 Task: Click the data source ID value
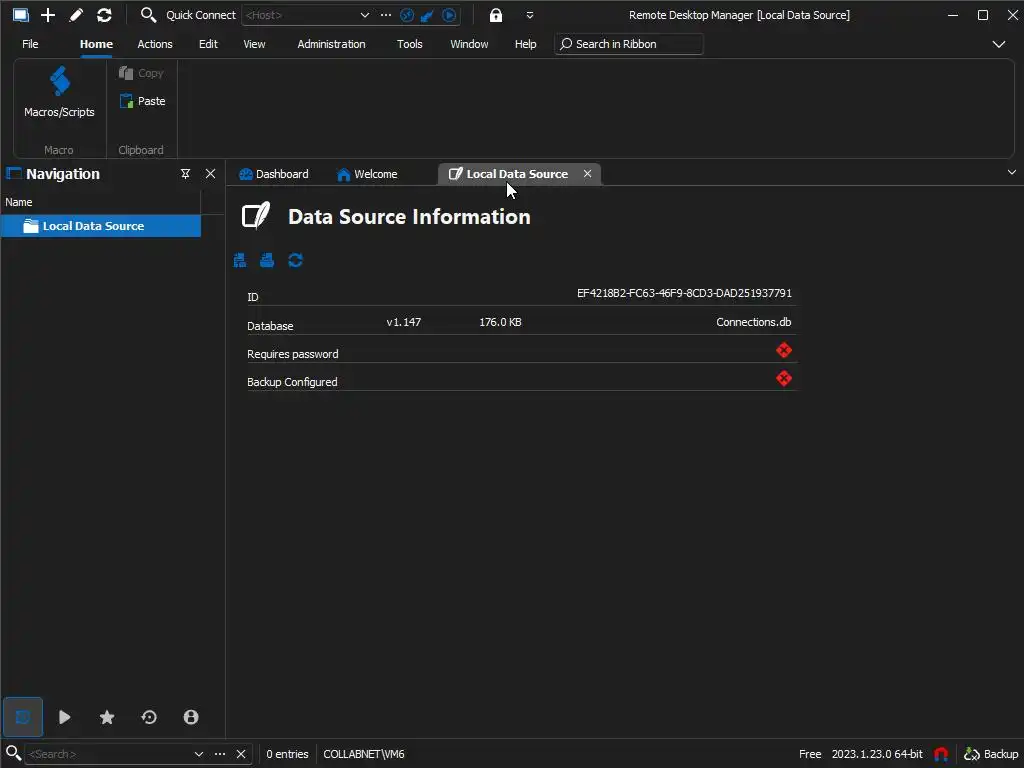pos(684,293)
